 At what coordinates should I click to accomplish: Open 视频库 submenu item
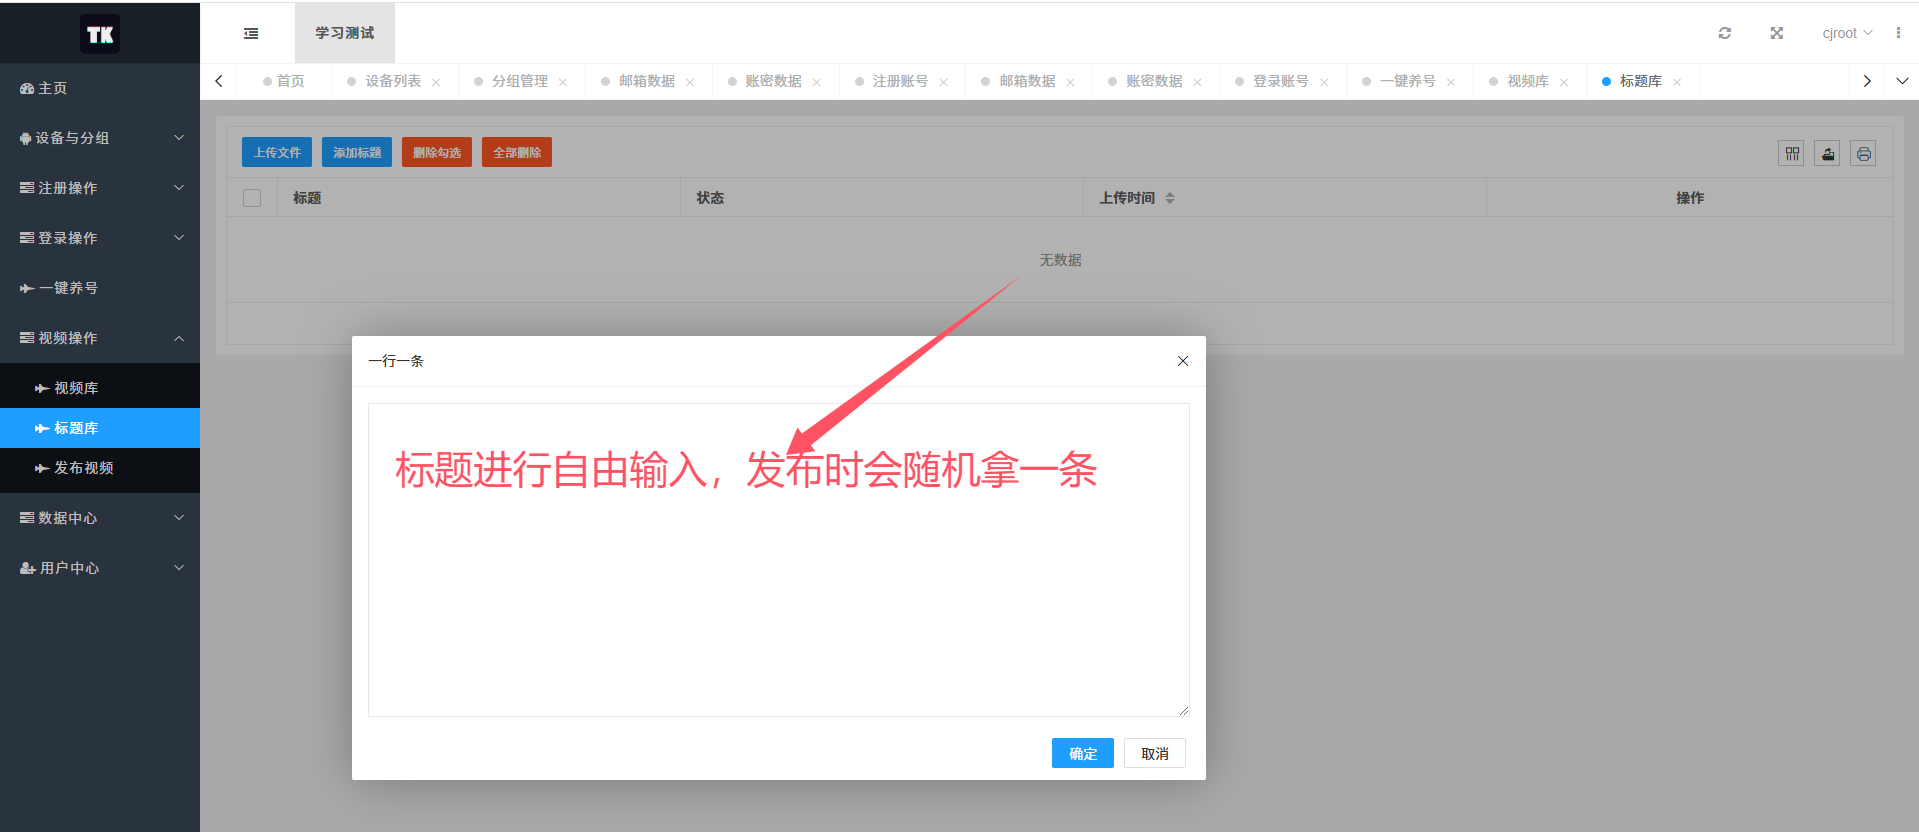pyautogui.click(x=100, y=388)
